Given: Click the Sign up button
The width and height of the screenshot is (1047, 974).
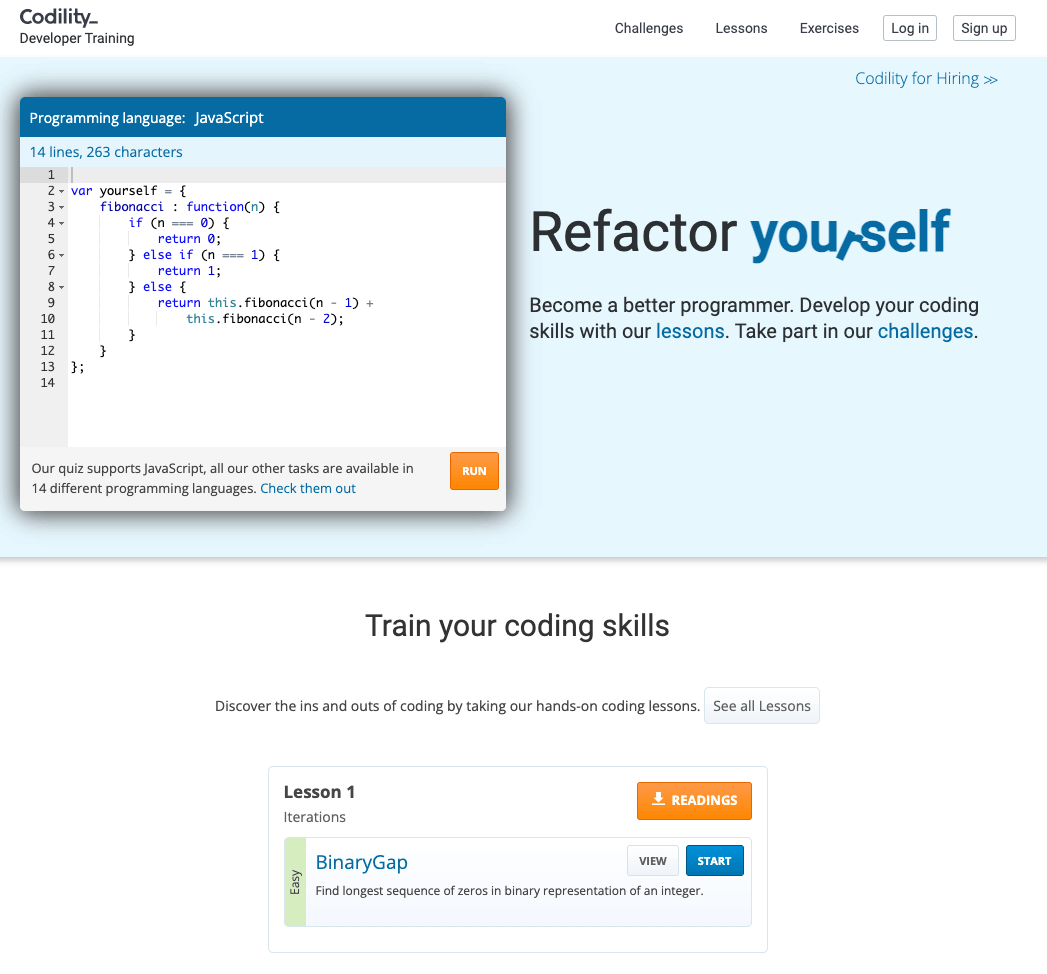Looking at the screenshot, I should (984, 28).
